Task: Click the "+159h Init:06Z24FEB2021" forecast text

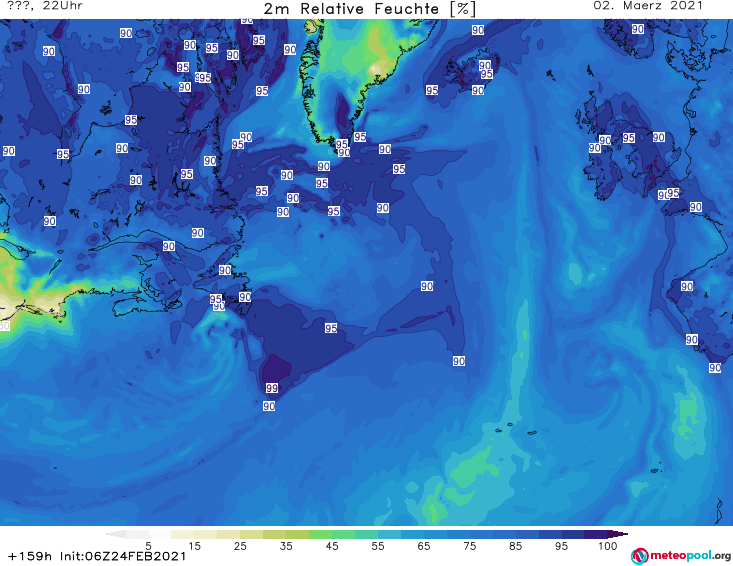Action: 97,556
